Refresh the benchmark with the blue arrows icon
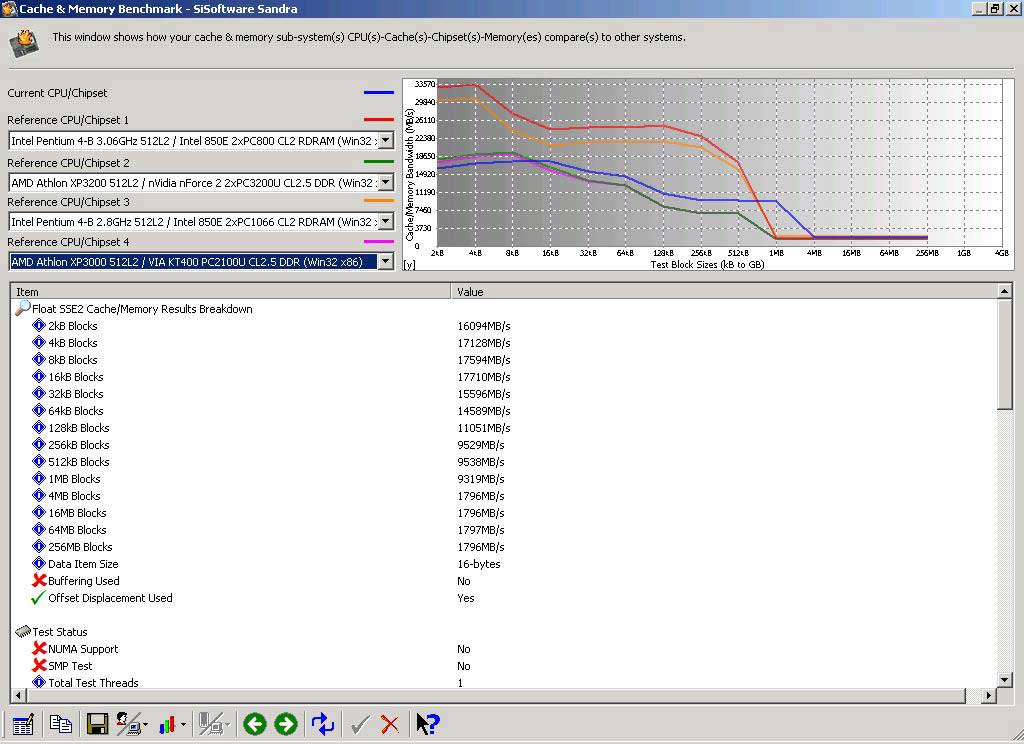 [323, 724]
